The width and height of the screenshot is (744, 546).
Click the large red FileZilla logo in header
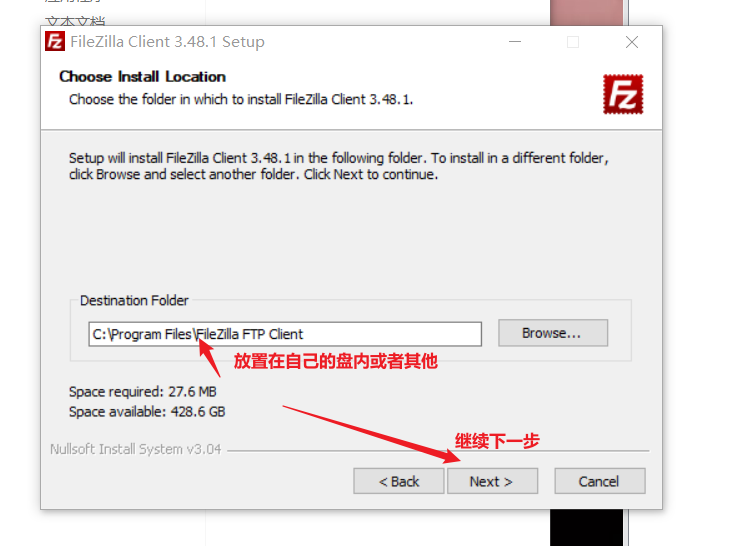click(623, 94)
